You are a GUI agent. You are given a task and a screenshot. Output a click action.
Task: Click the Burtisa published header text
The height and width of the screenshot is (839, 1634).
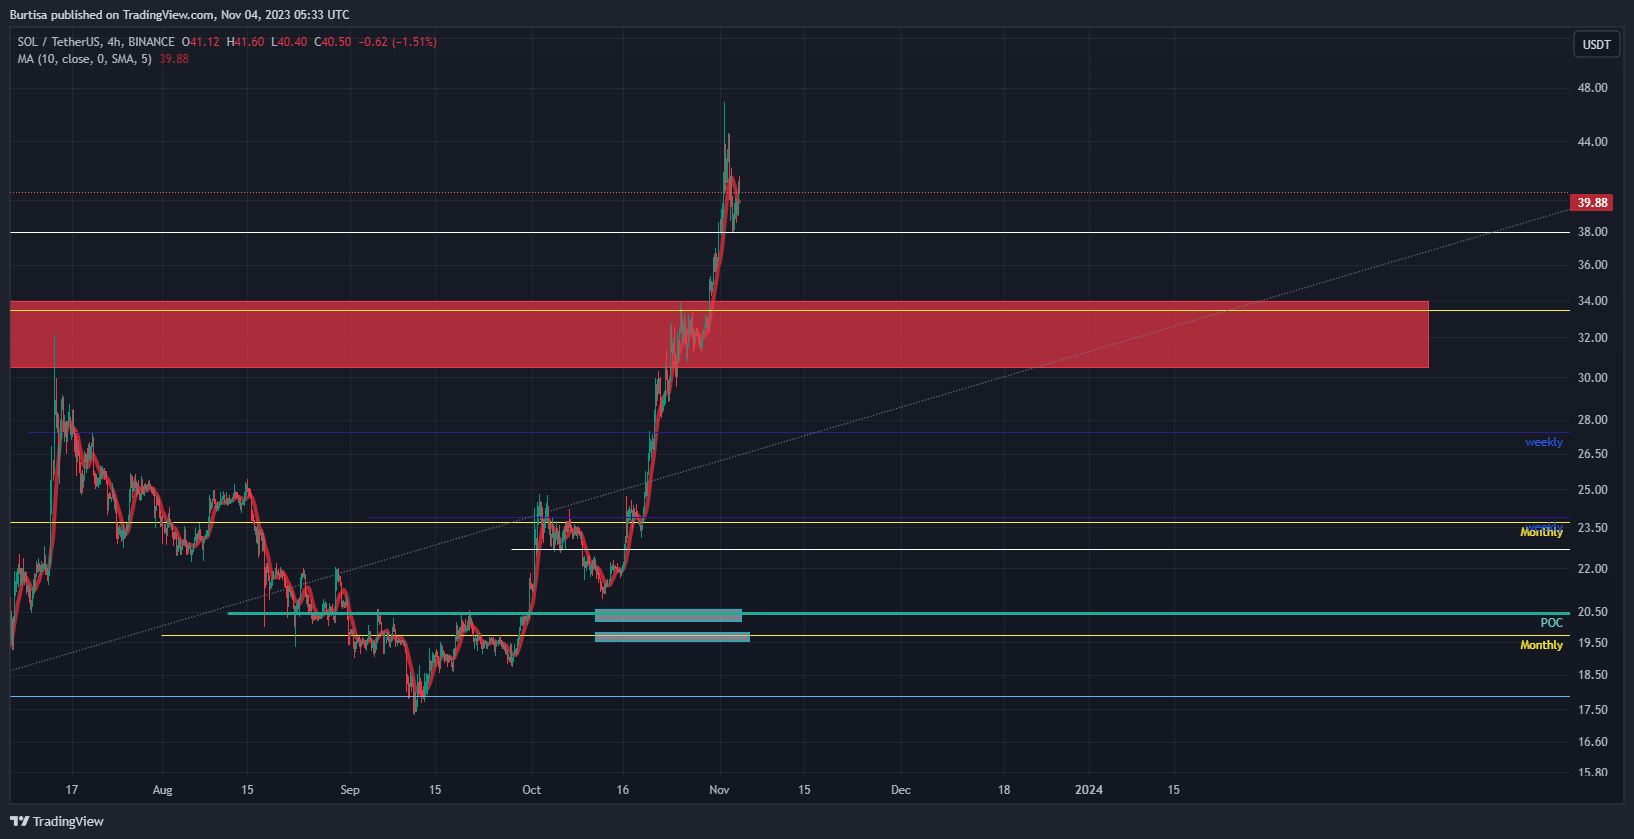pyautogui.click(x=180, y=15)
